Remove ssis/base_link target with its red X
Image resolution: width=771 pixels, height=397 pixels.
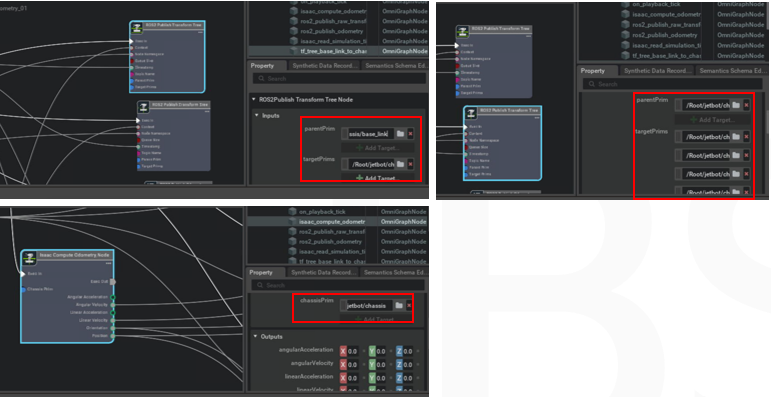pos(411,134)
